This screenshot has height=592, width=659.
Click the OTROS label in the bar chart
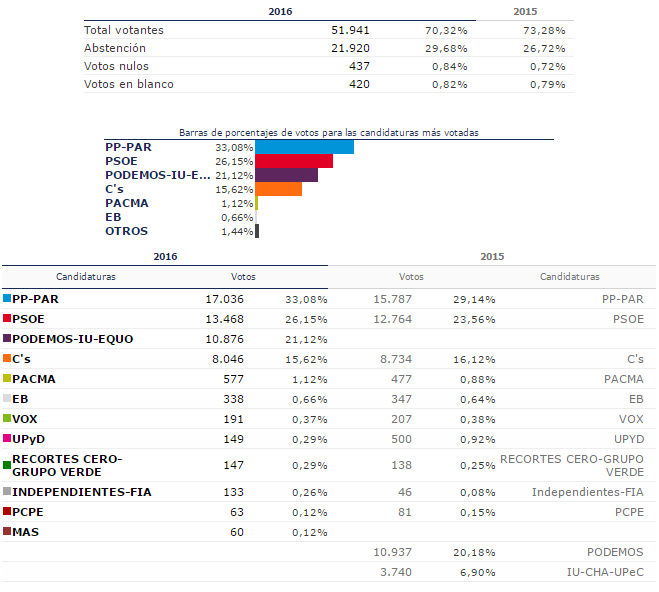pos(127,231)
